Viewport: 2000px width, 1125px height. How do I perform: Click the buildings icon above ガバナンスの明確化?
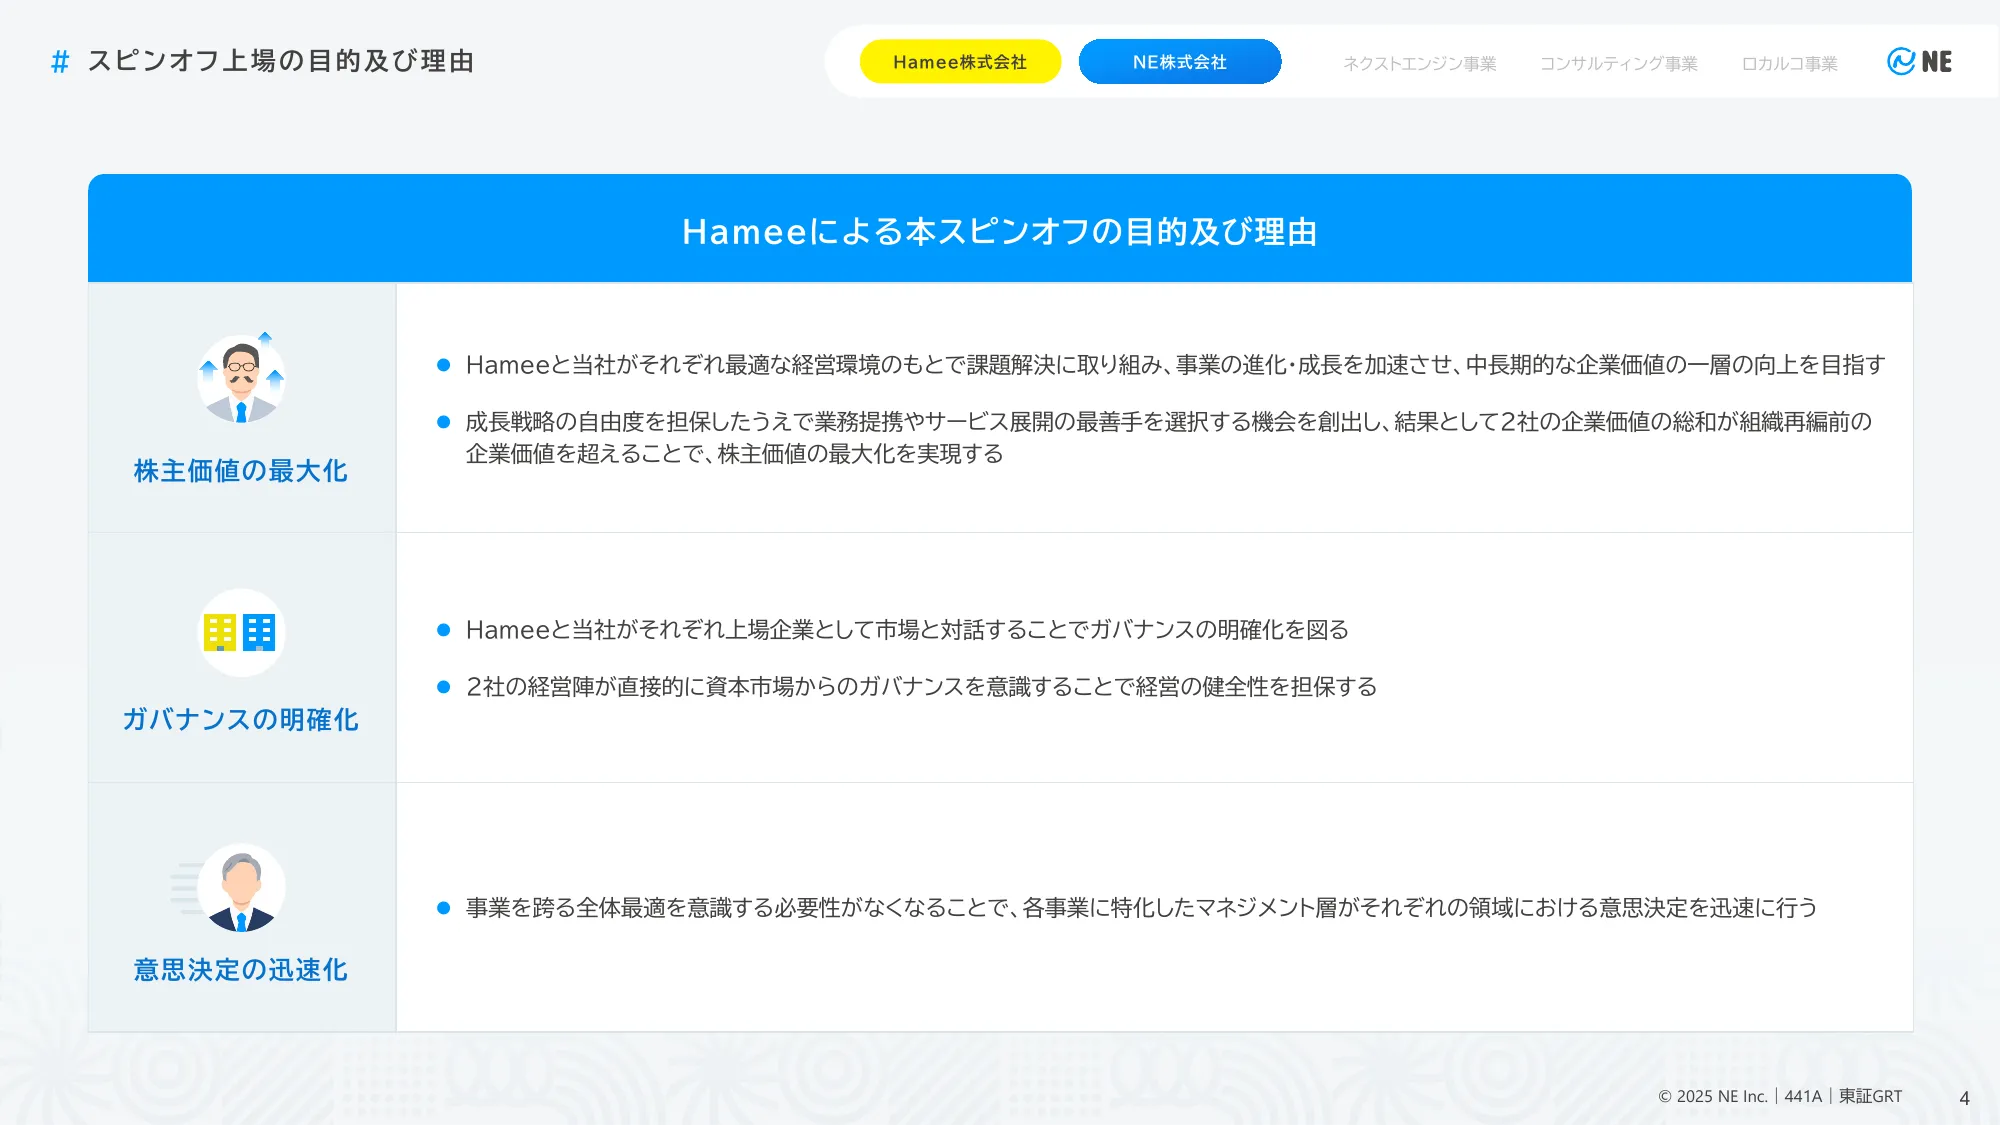point(240,632)
